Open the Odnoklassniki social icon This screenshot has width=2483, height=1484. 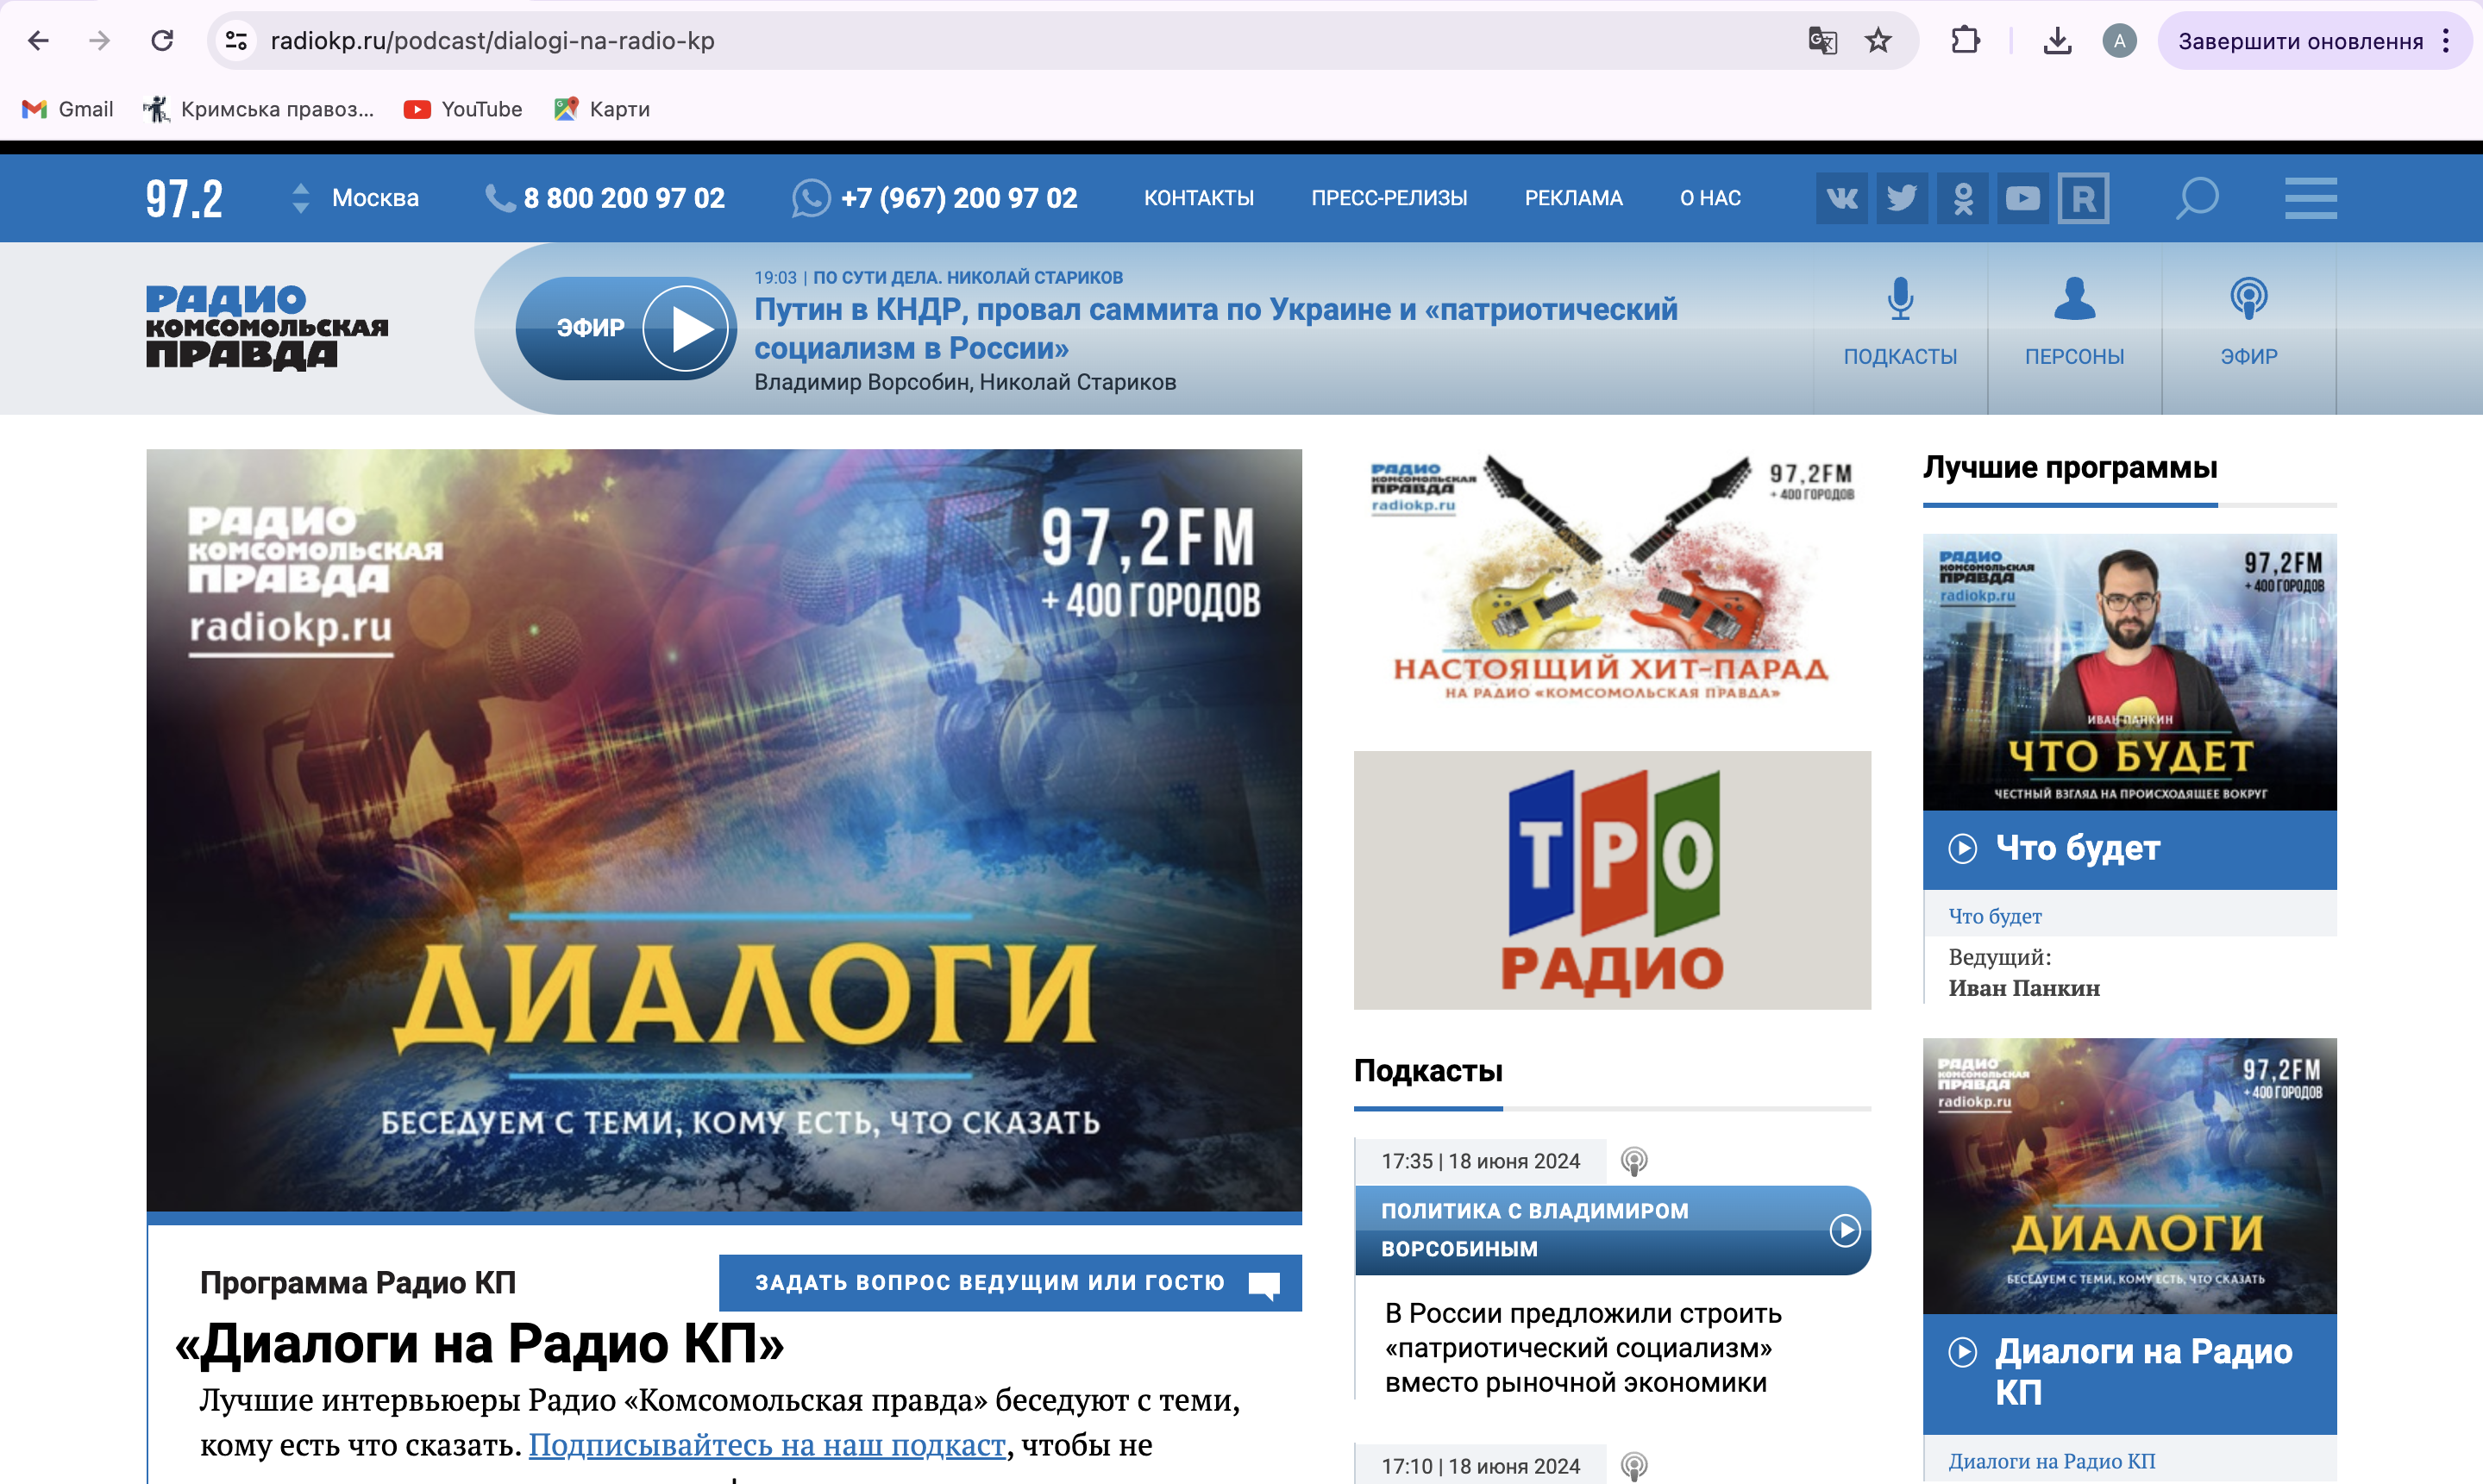(x=1963, y=198)
